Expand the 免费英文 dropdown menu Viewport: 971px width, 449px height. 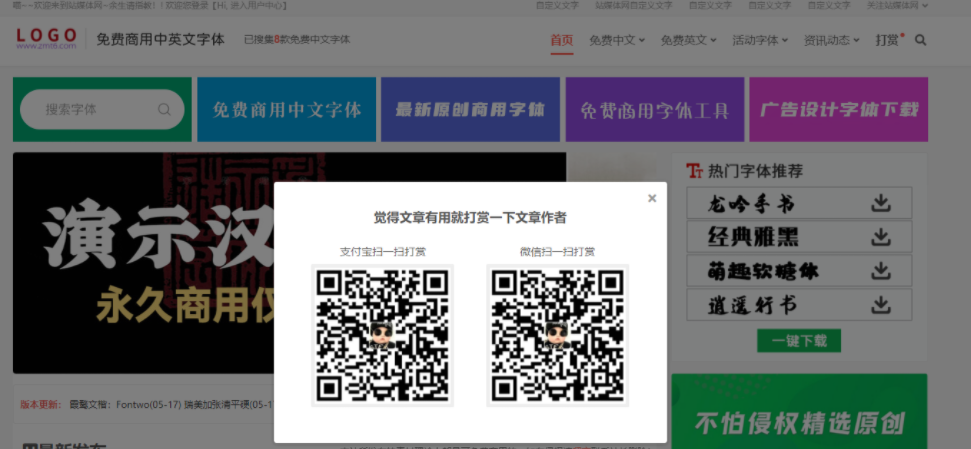(x=688, y=40)
